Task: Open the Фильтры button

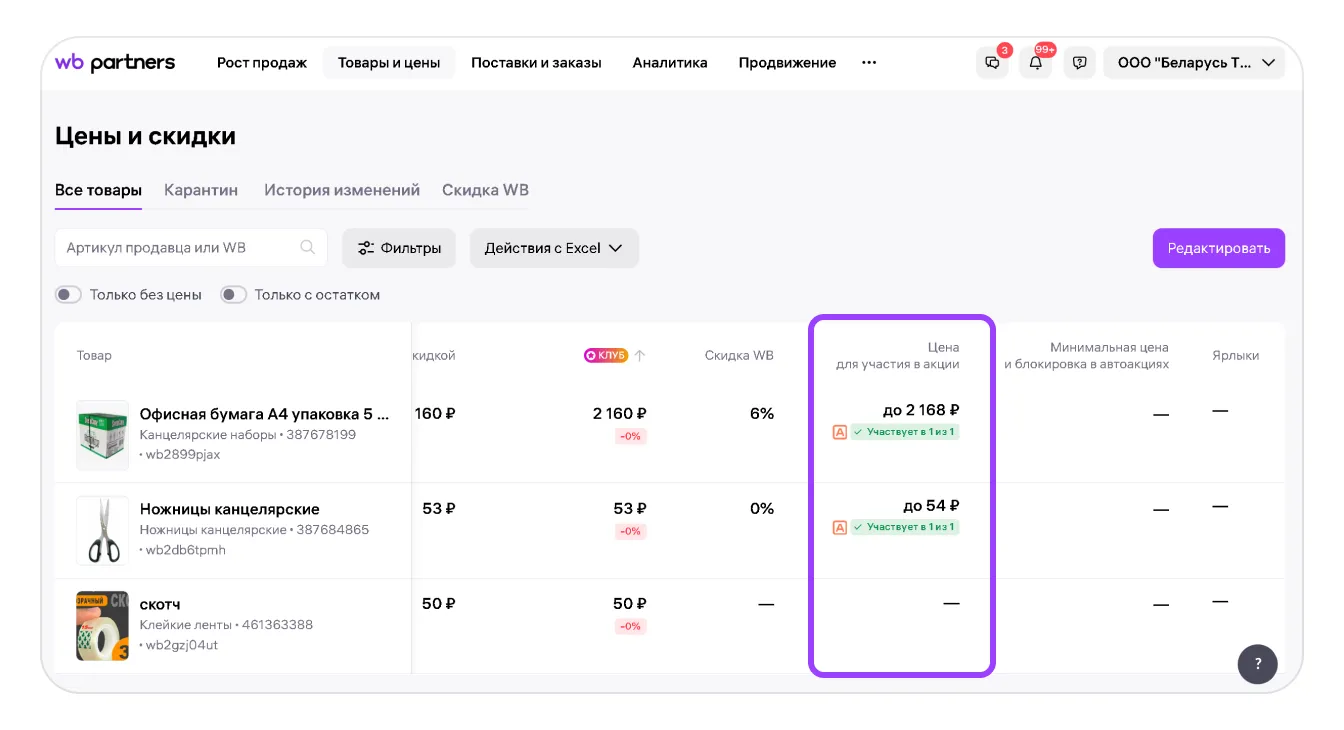Action: [x=399, y=248]
